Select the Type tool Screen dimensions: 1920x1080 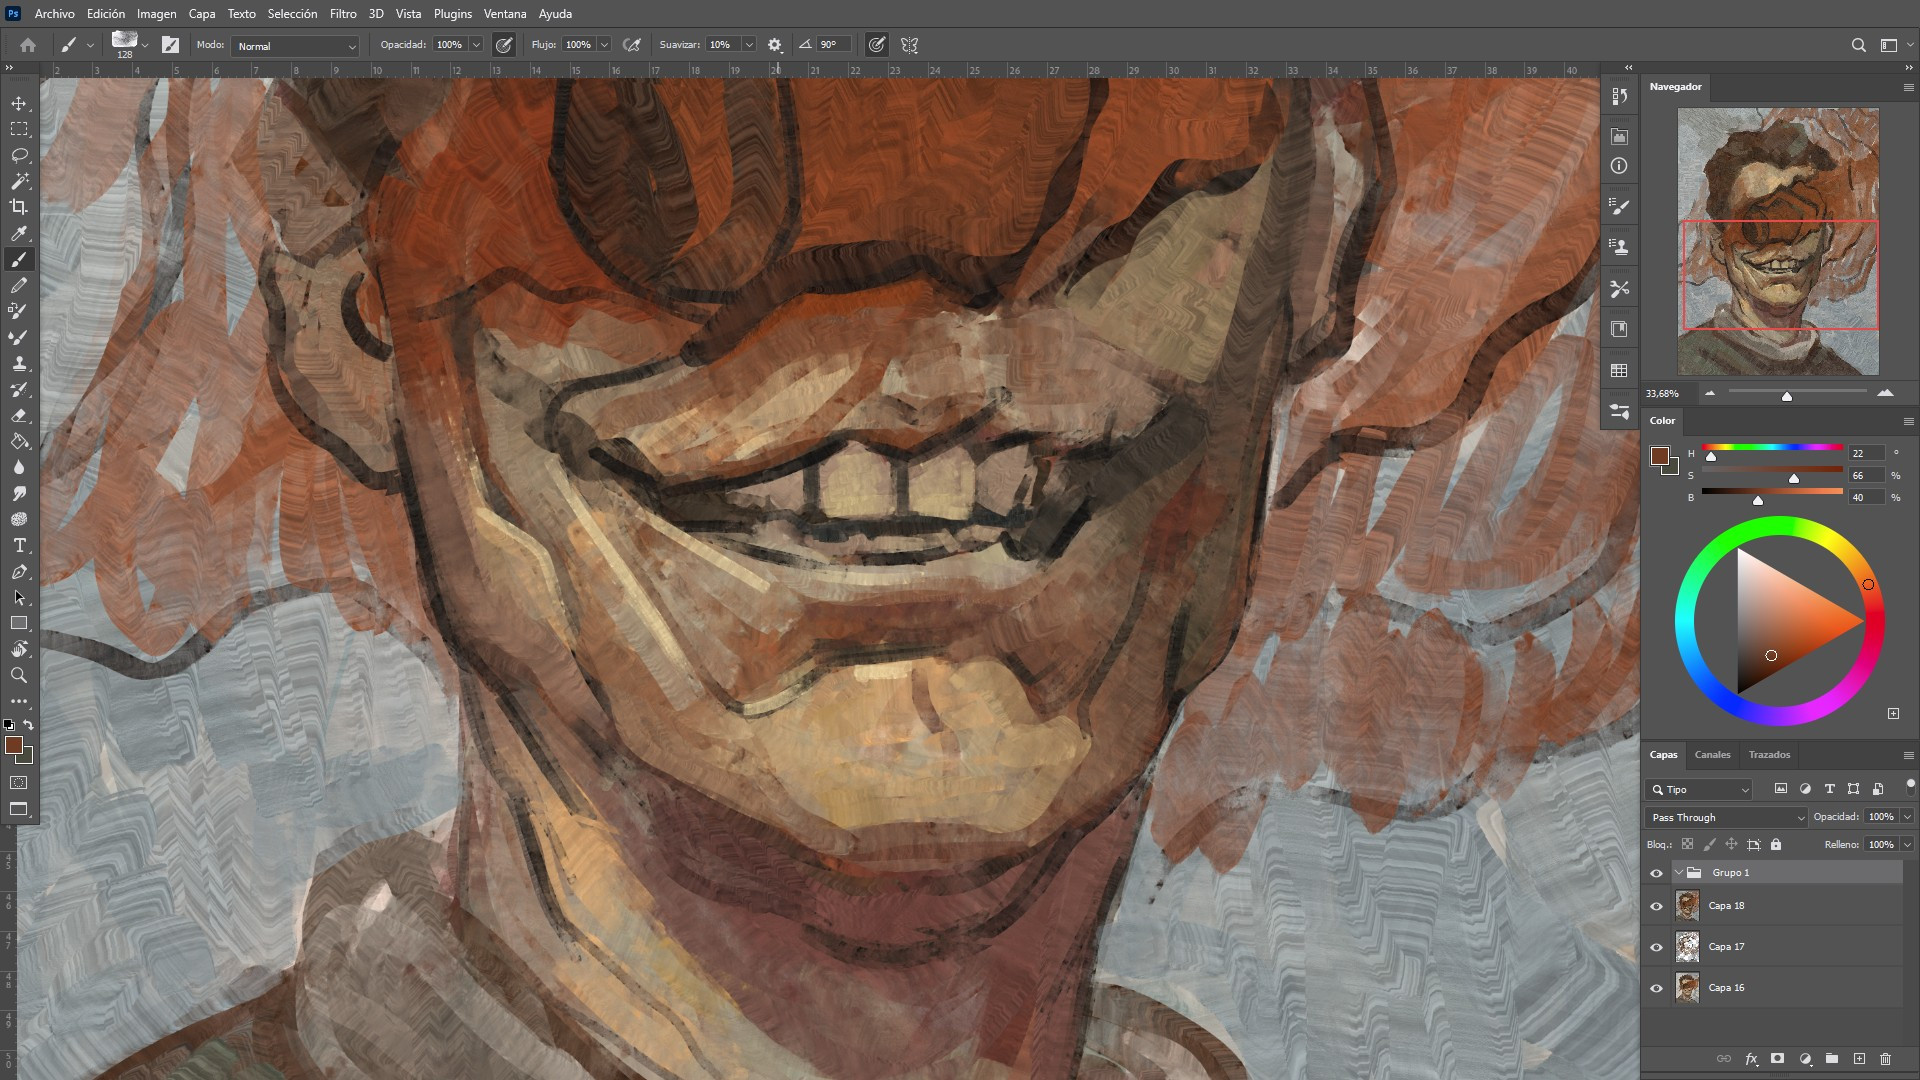click(x=19, y=545)
